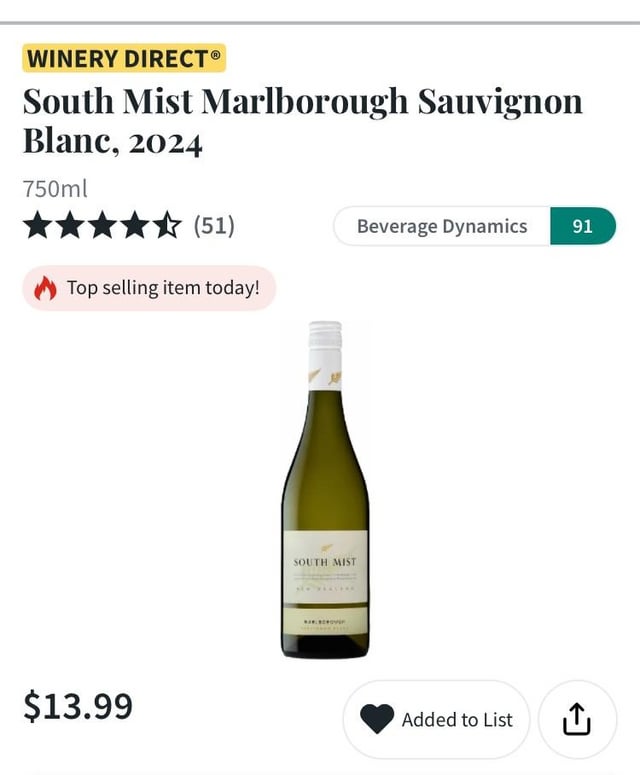Tap the green 91 score badge
This screenshot has height=775, width=640.
point(582,226)
